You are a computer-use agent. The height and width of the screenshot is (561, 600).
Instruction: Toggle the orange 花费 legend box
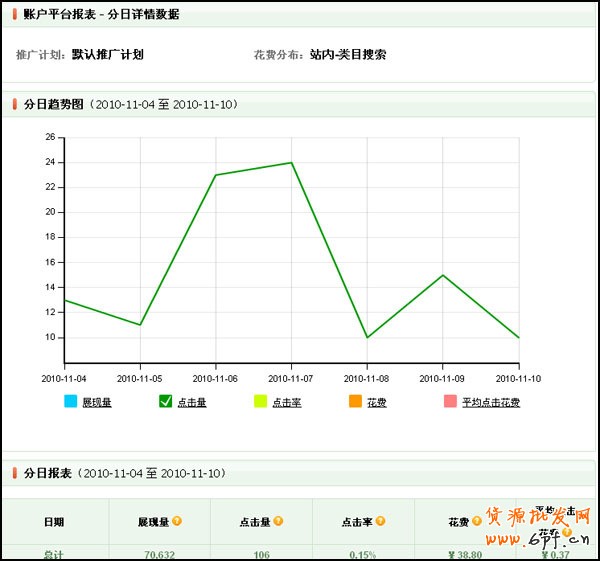[355, 402]
